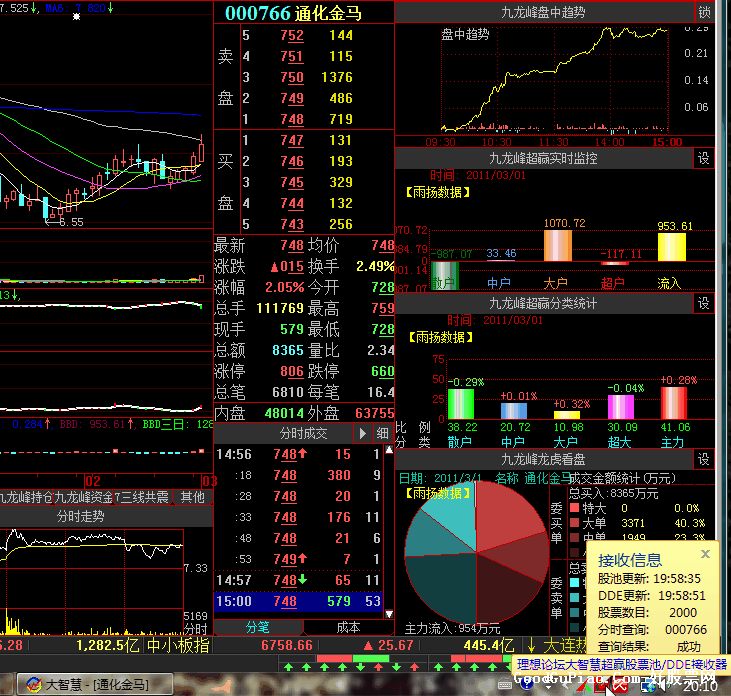731x696 pixels.
Task: Open 设 settings for 九龙峰超赢分类统计
Action: 703,303
